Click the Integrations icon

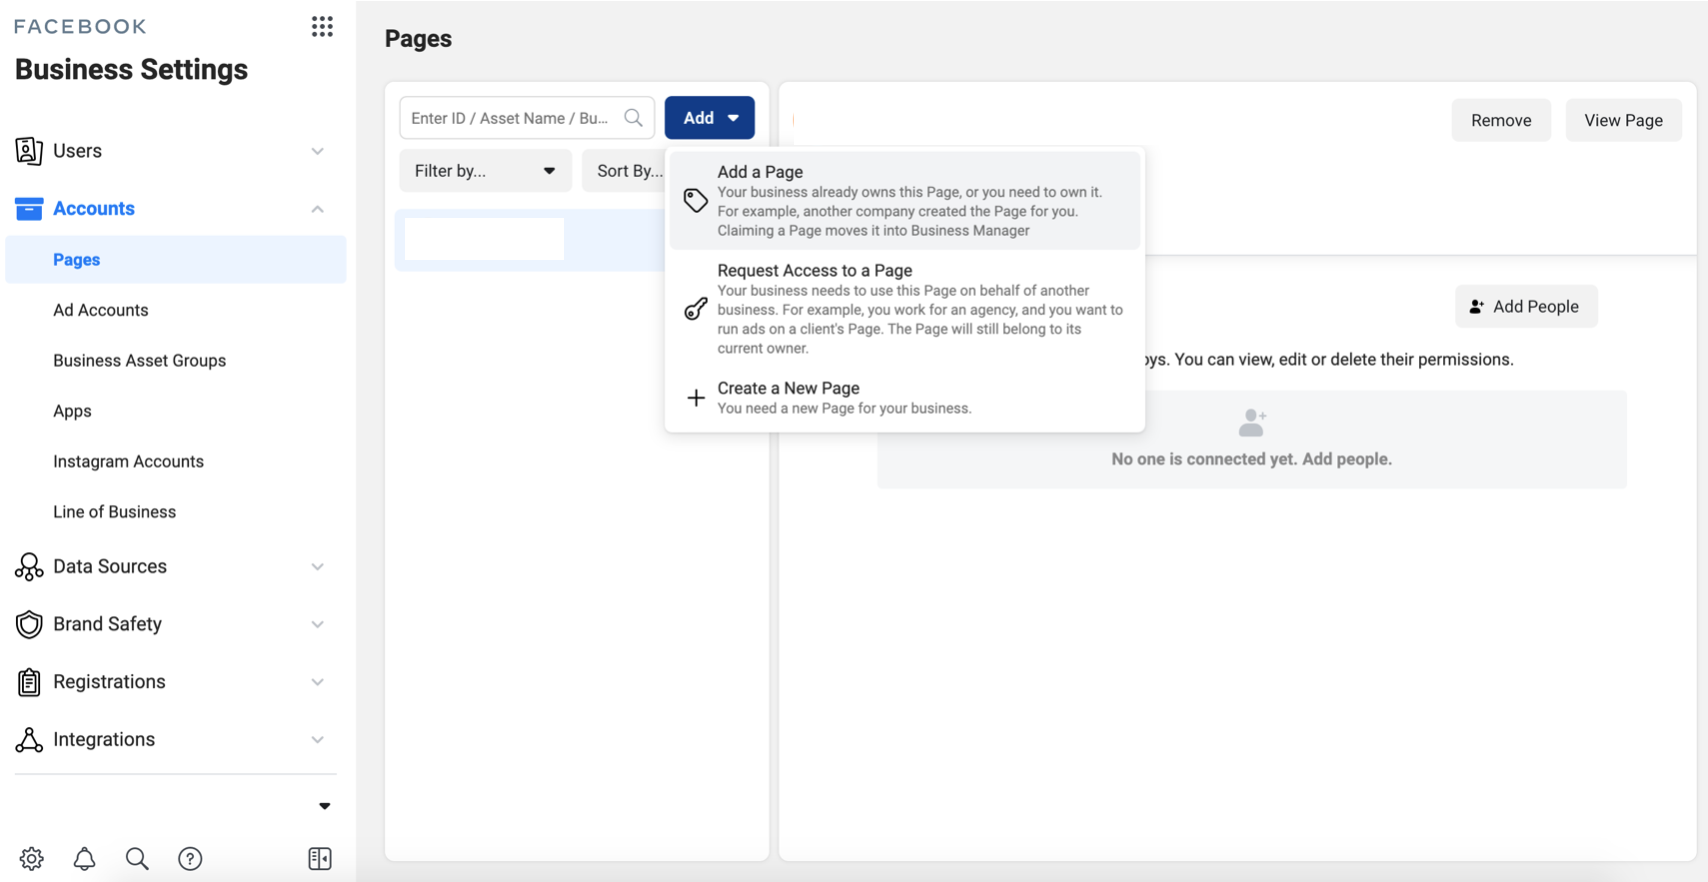(29, 740)
